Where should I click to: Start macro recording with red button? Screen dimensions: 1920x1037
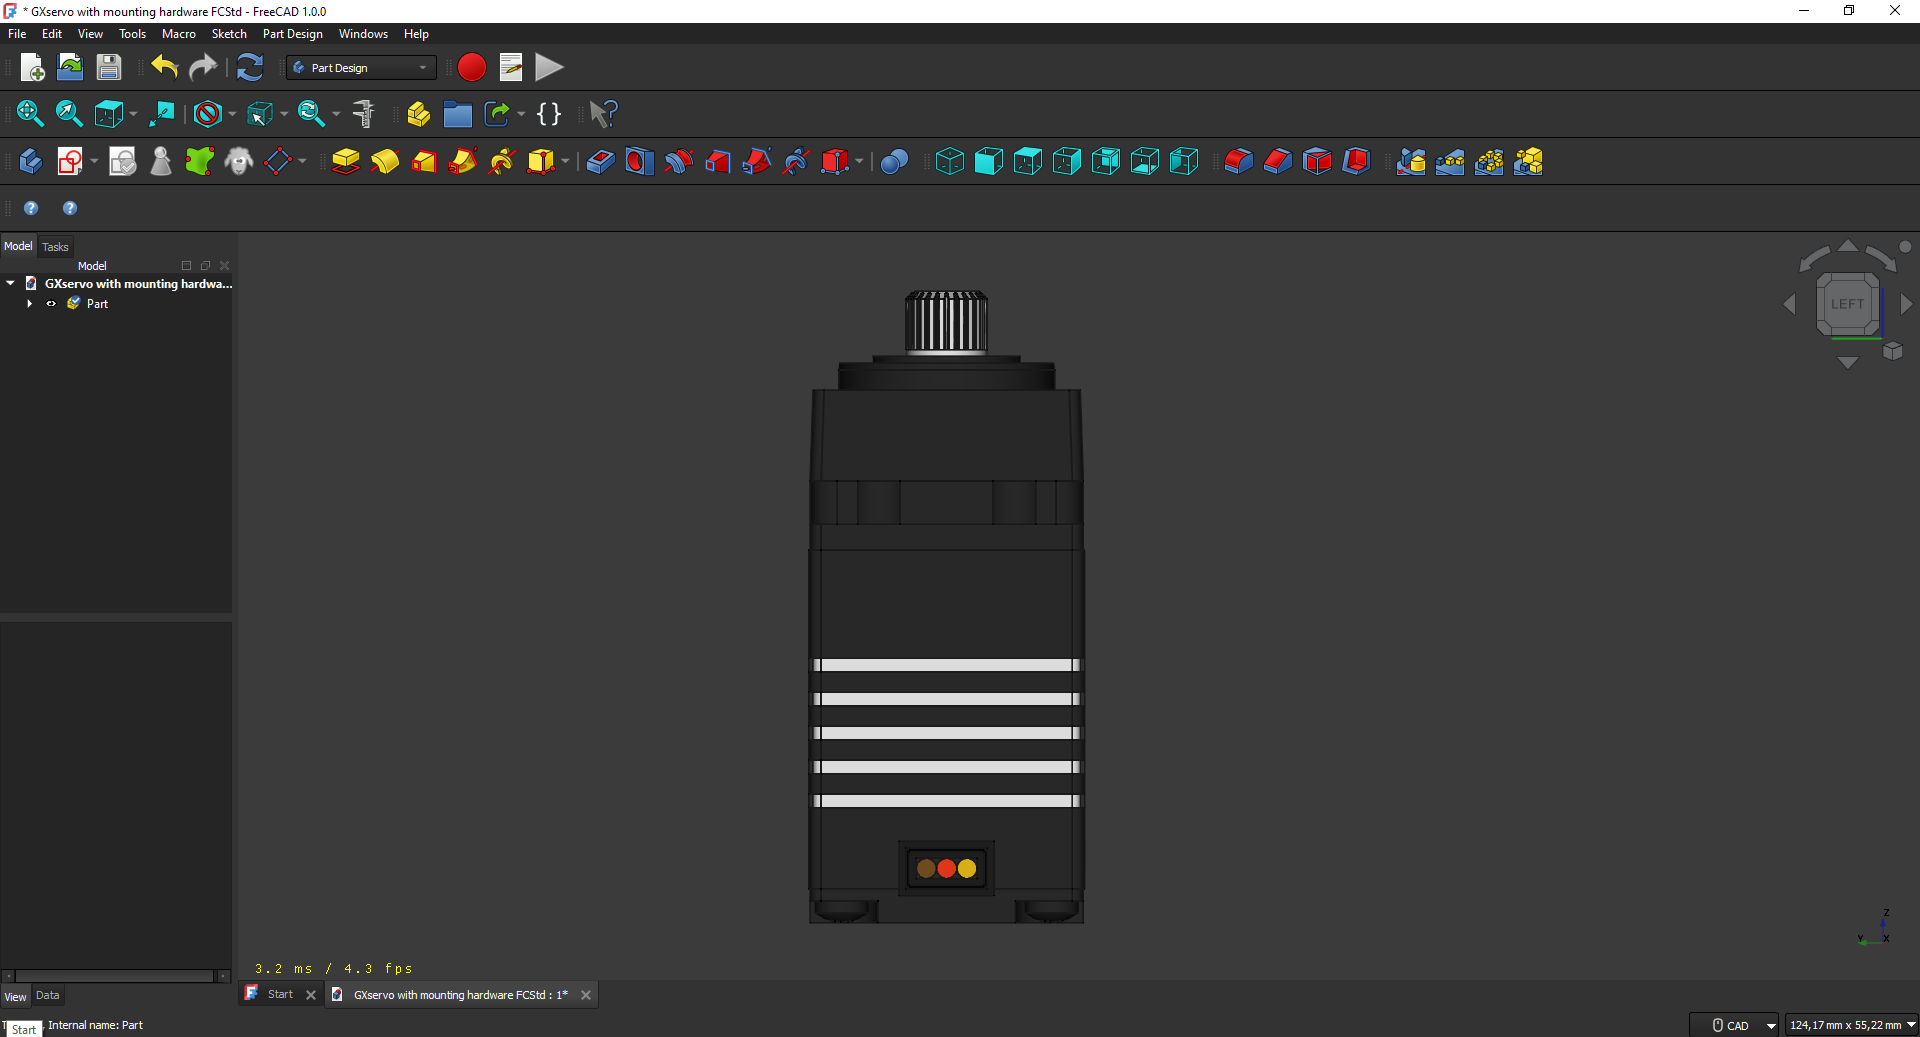click(x=471, y=67)
